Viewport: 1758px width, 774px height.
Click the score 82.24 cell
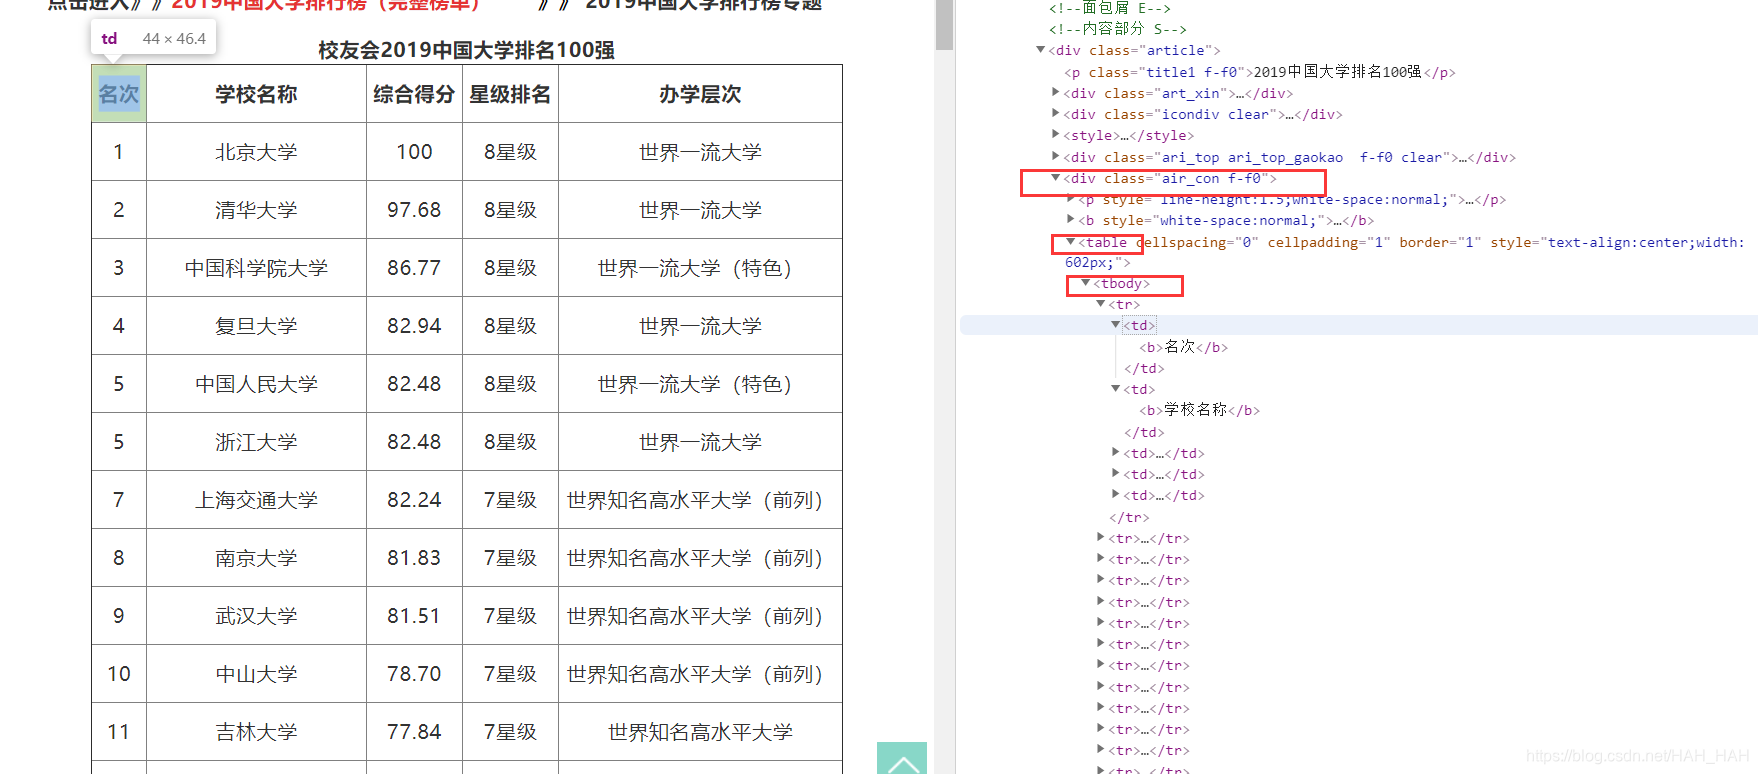[414, 500]
